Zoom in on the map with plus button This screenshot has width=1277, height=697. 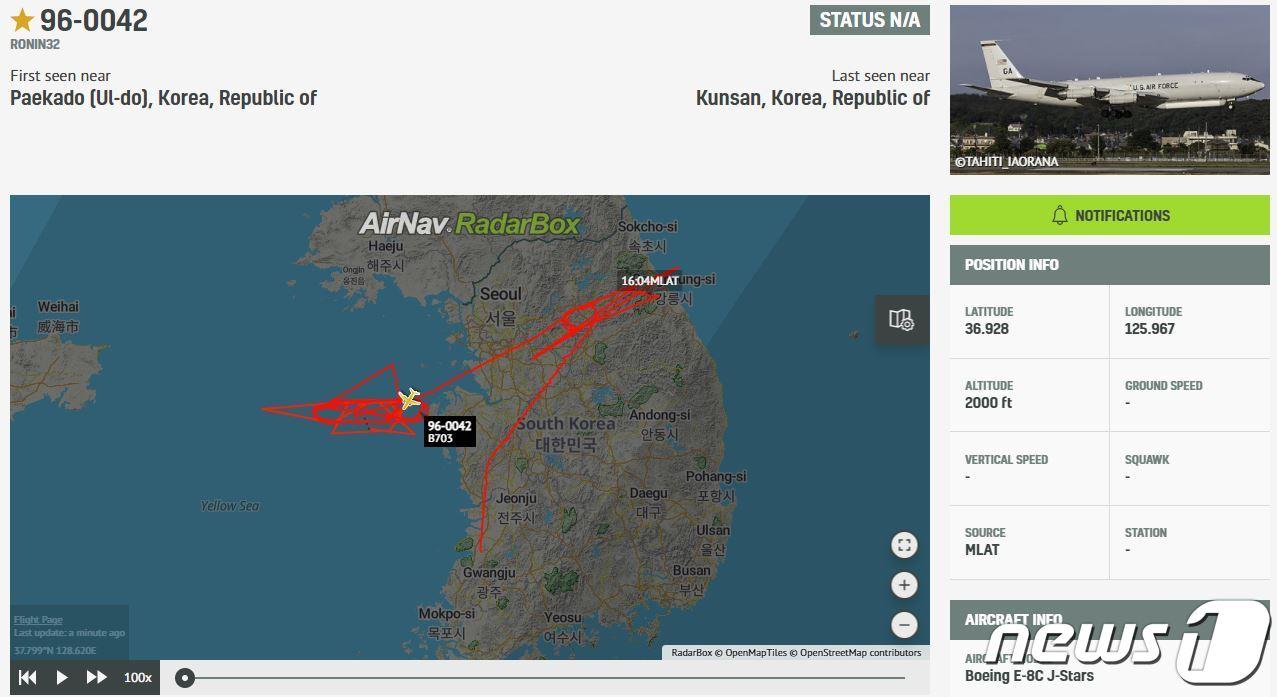[x=904, y=585]
